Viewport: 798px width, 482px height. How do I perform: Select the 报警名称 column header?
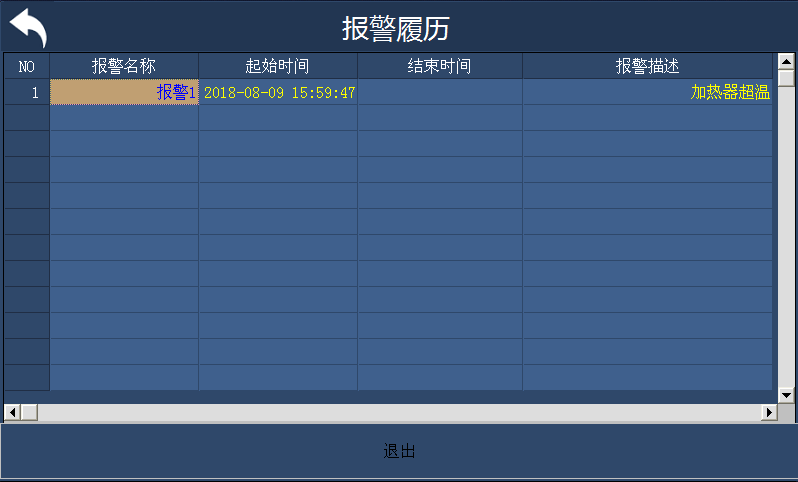click(x=124, y=66)
